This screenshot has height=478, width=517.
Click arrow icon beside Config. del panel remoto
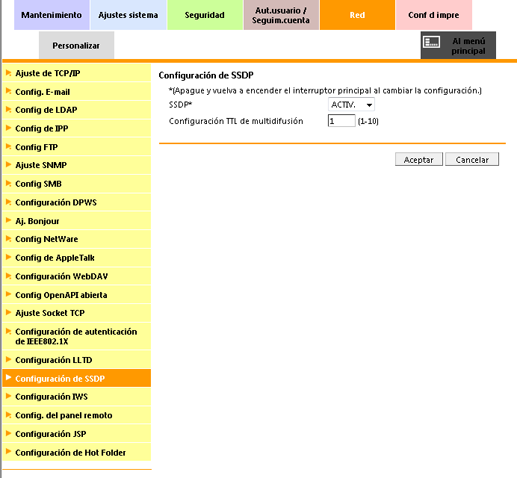(9, 415)
